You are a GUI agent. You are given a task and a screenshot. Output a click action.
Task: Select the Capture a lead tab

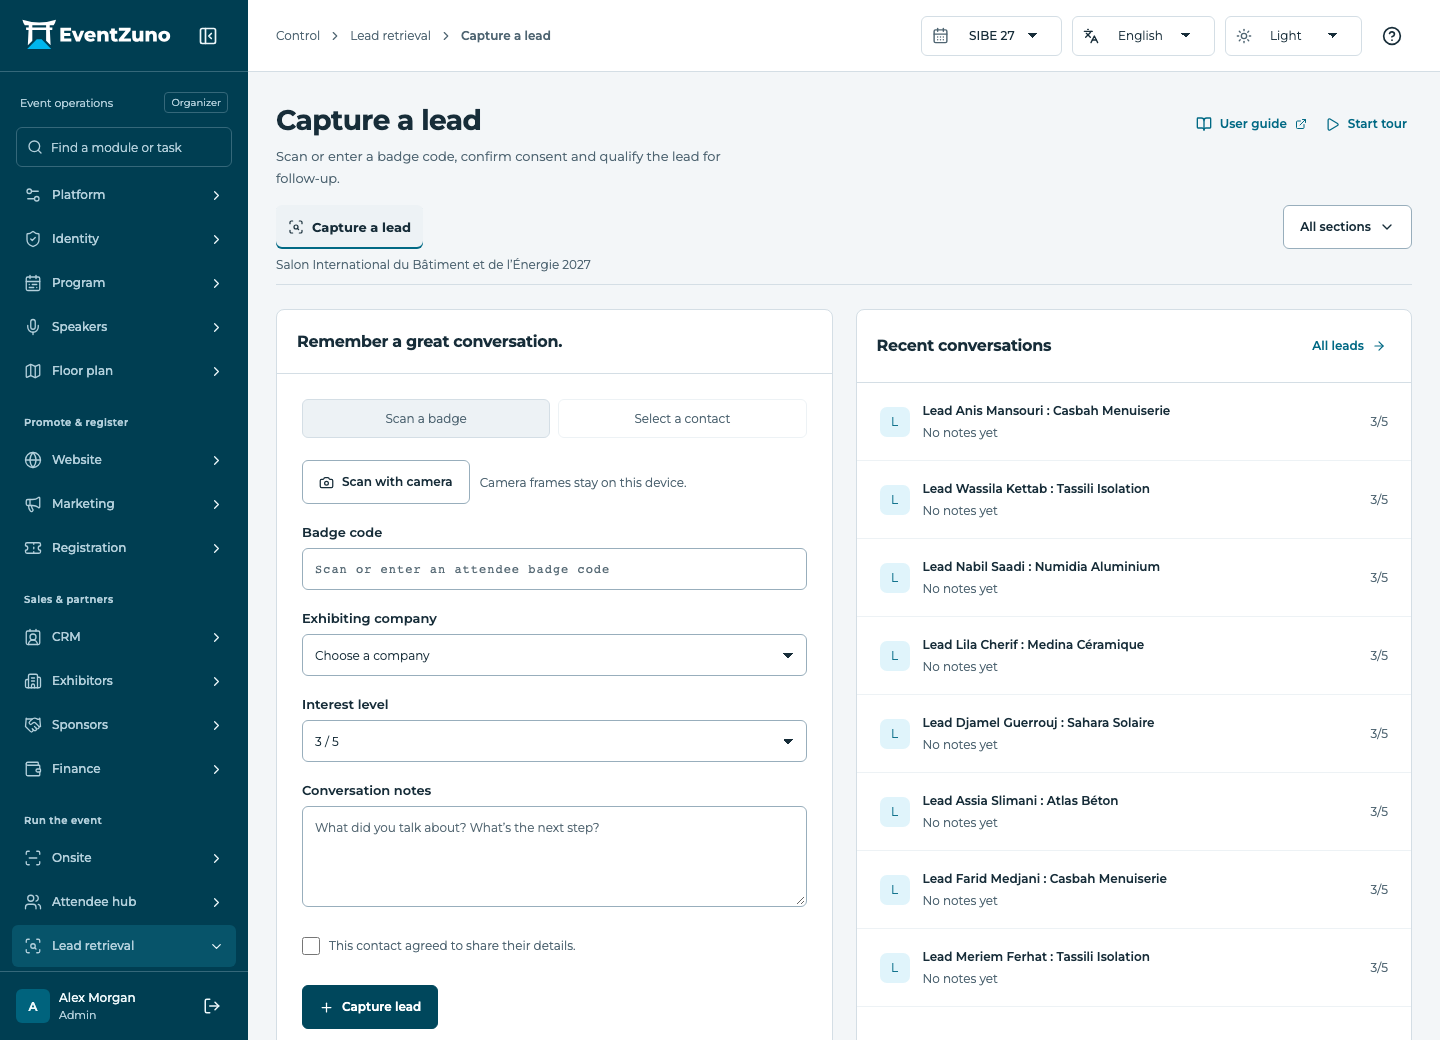(350, 228)
